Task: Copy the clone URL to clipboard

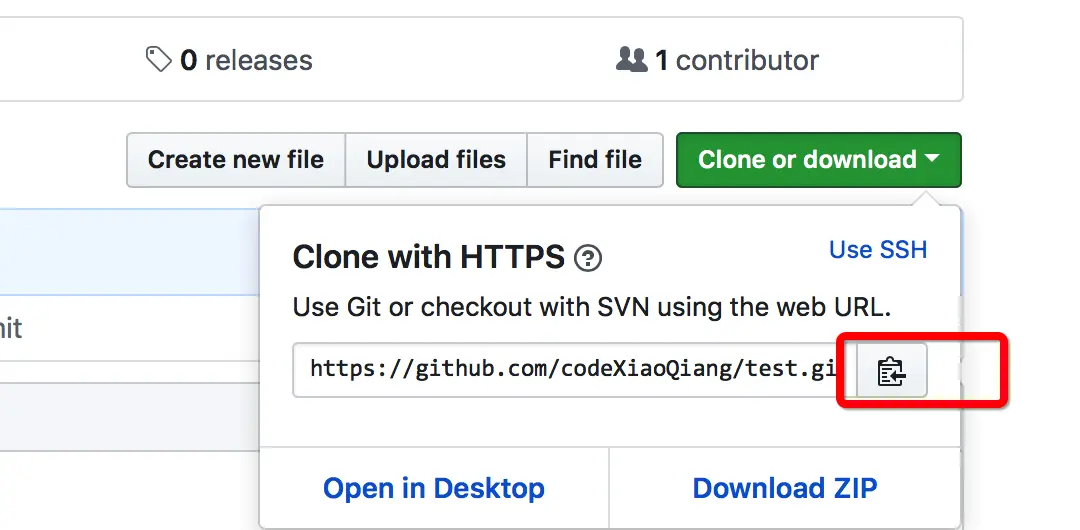Action: pyautogui.click(x=891, y=372)
